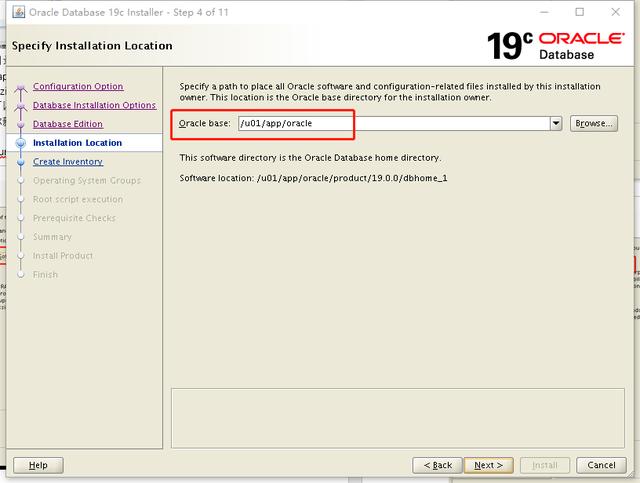The image size is (640, 483).
Task: Minimize the installer window
Action: (544, 12)
